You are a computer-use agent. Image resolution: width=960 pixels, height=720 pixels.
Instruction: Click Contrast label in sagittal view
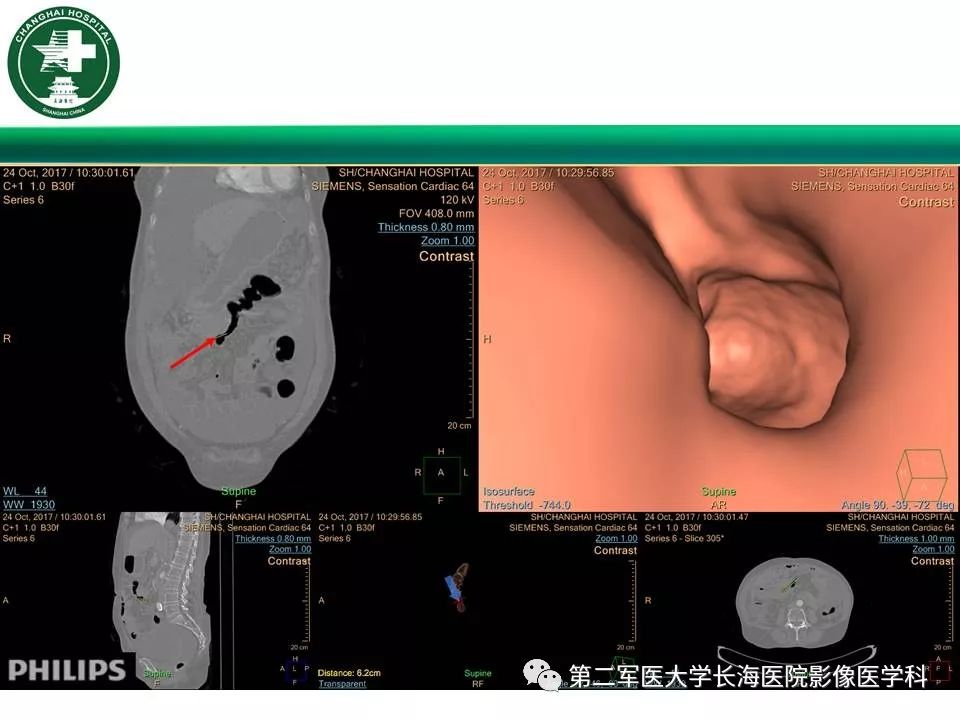pyautogui.click(x=289, y=561)
